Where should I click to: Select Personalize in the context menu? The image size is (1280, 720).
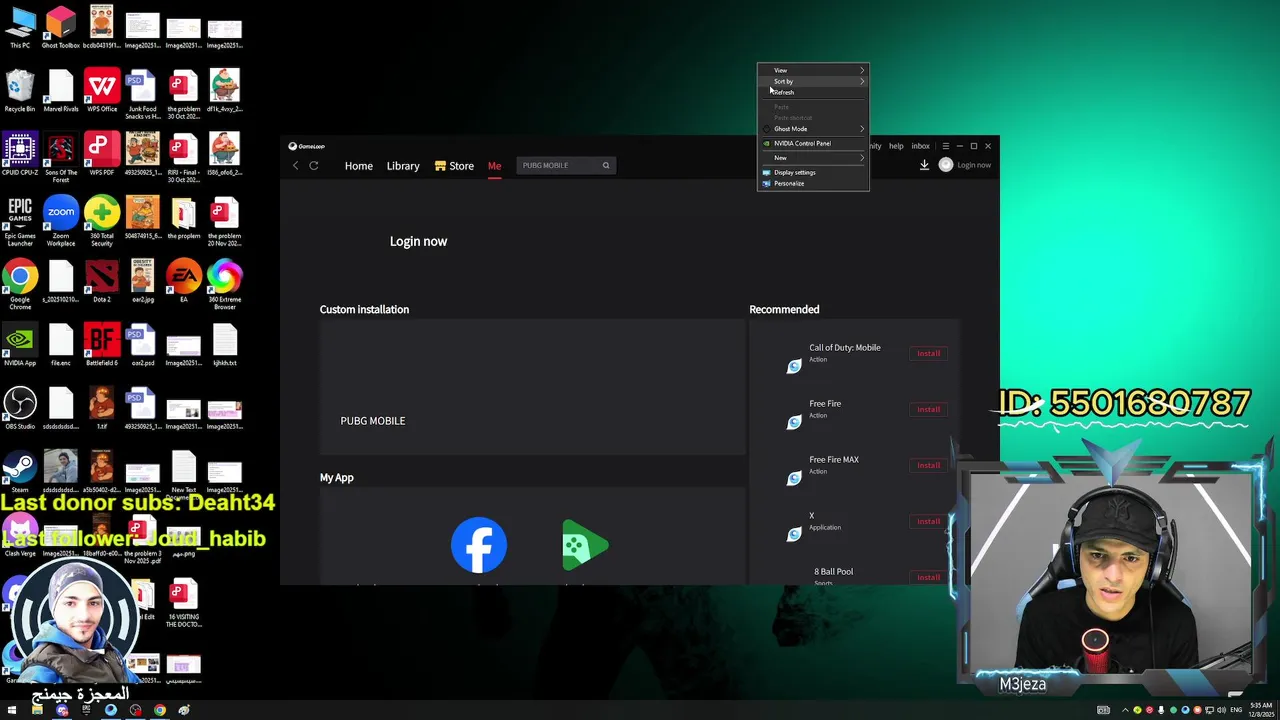point(813,184)
